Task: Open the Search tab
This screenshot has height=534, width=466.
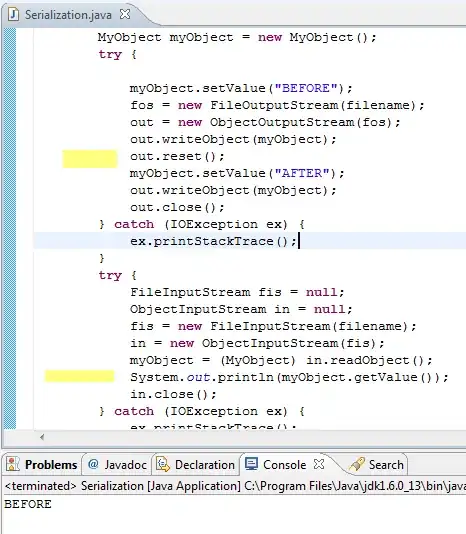Action: [x=377, y=465]
